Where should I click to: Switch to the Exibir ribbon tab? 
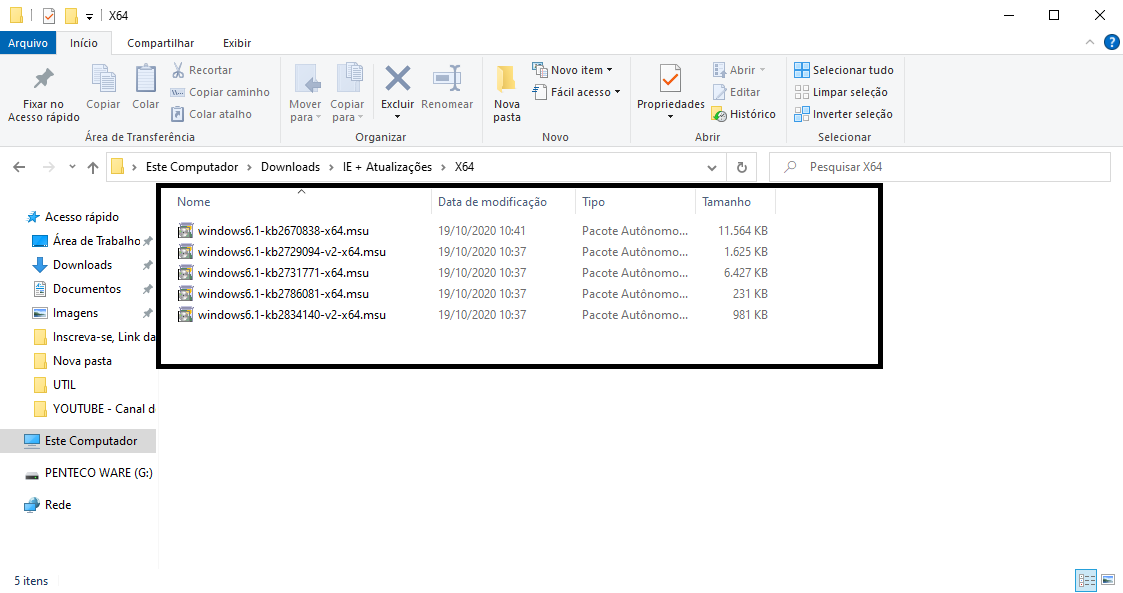(x=237, y=43)
